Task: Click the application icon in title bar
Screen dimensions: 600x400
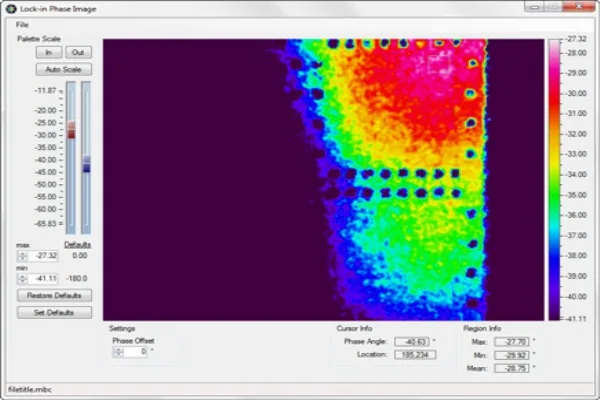Action: [x=11, y=8]
